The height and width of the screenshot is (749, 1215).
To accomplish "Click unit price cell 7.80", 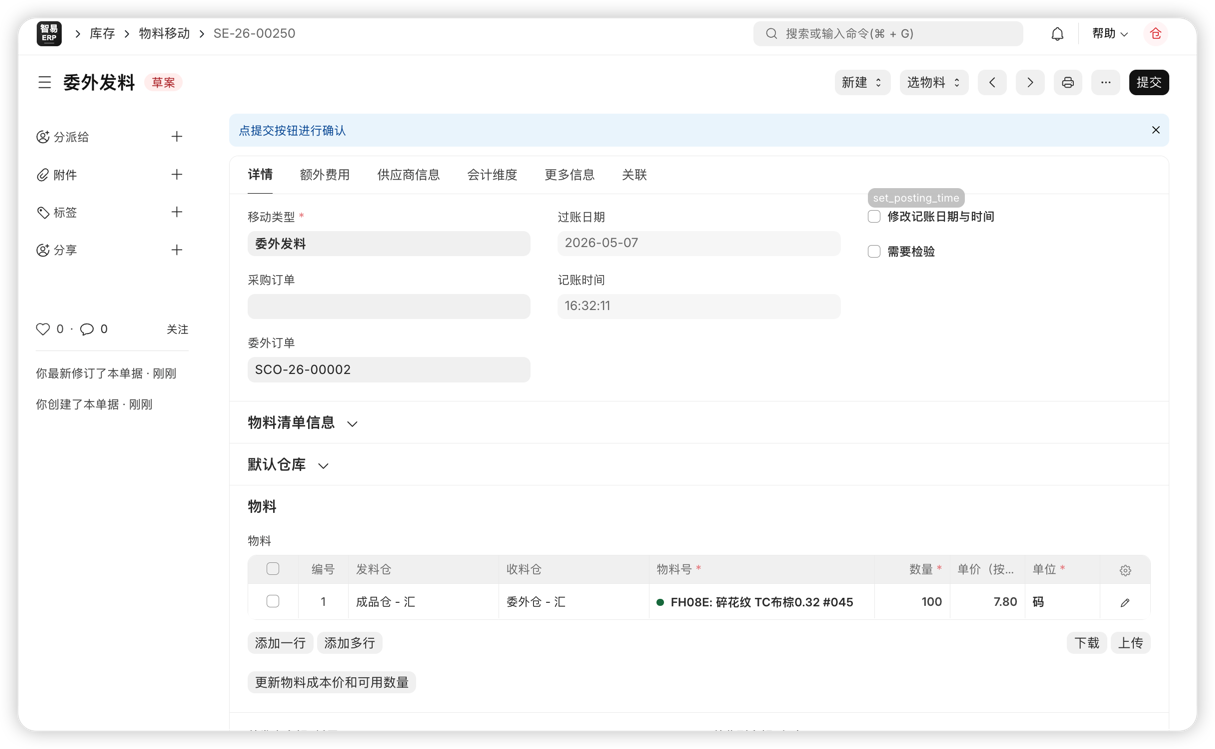I will [x=987, y=602].
